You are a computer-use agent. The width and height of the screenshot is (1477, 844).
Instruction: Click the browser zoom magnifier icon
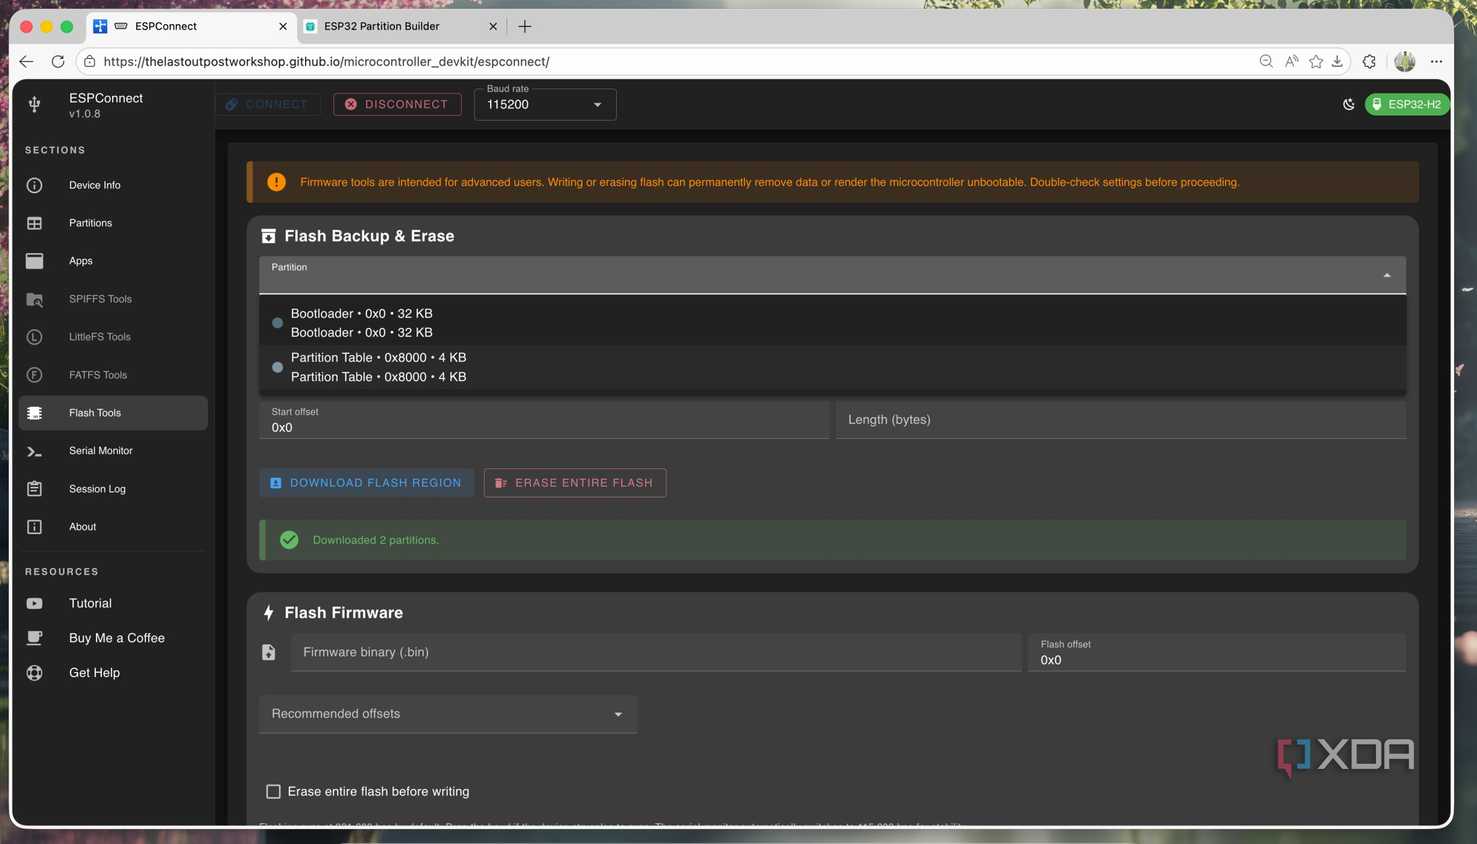click(1266, 62)
